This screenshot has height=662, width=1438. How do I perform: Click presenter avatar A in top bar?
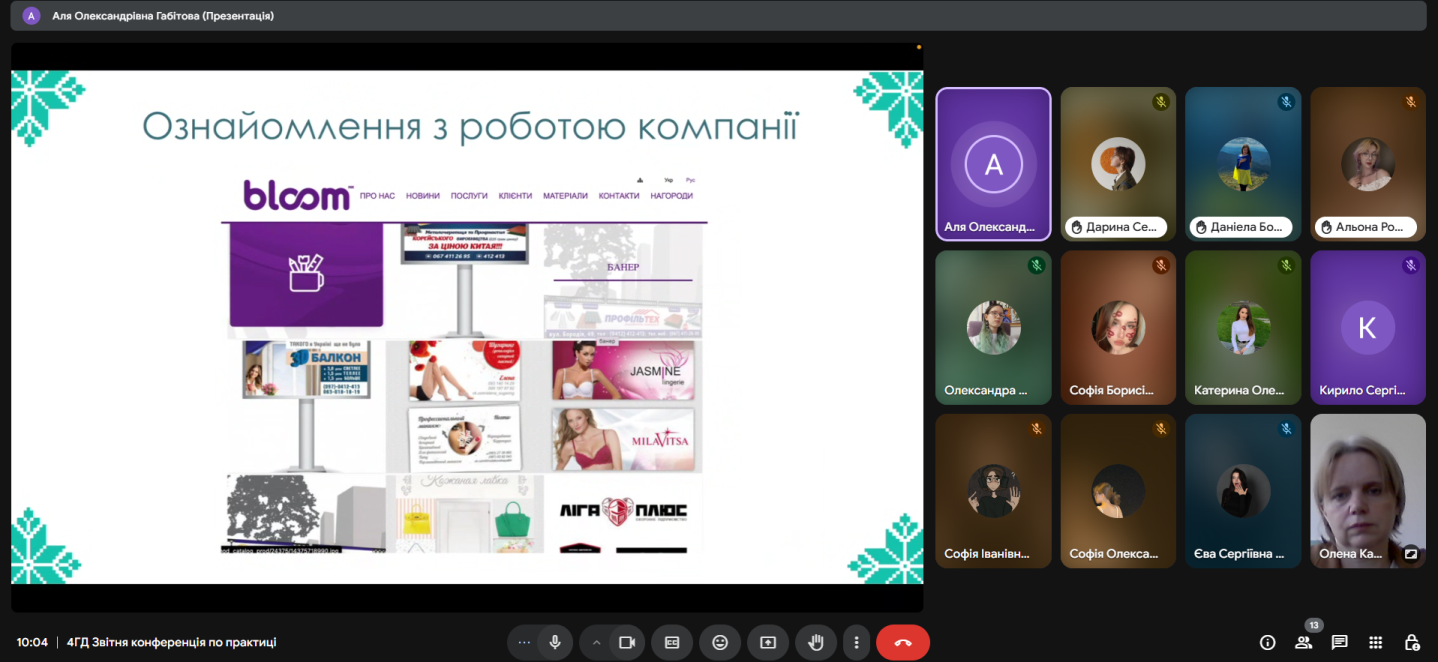[x=31, y=16]
